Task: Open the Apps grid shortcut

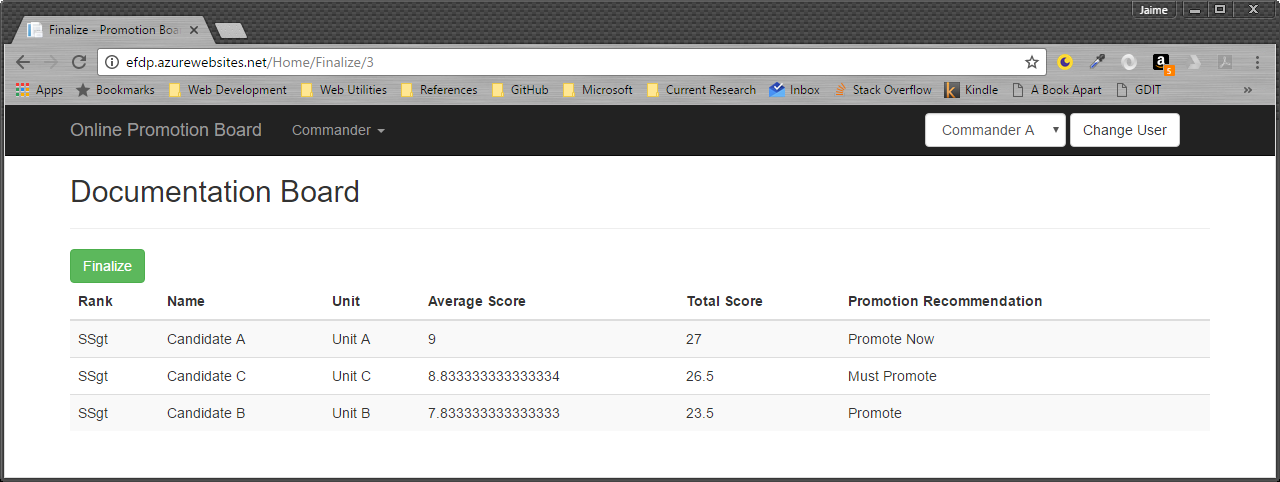Action: (38, 90)
